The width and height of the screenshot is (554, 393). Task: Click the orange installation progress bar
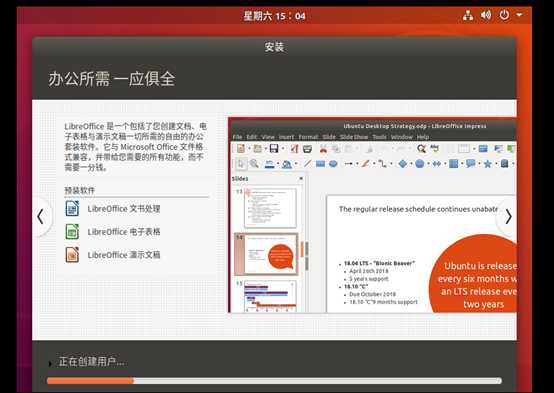[274, 381]
